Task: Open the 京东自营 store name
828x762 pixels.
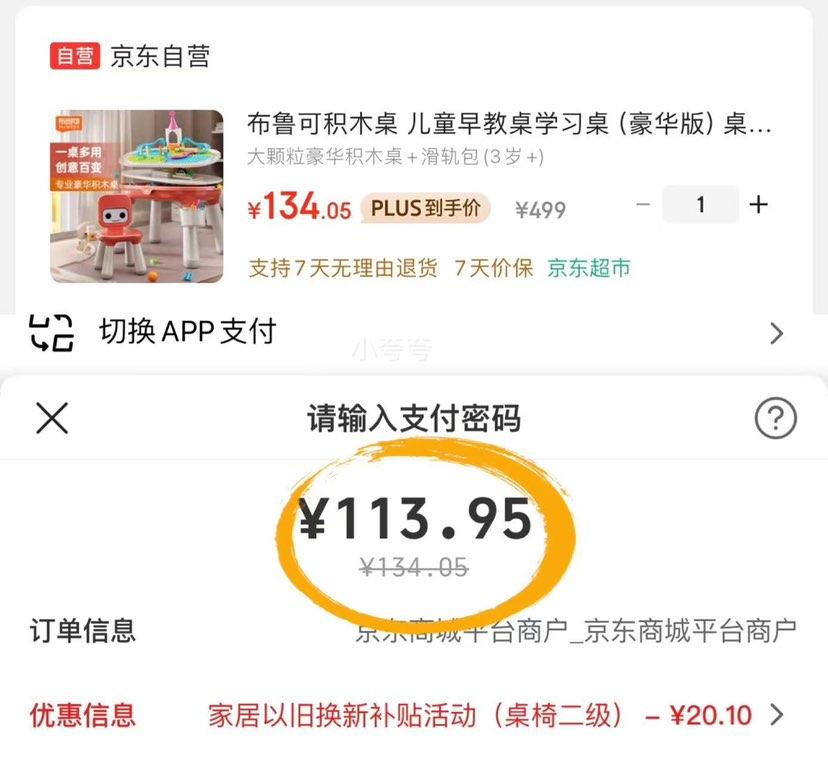Action: click(160, 56)
